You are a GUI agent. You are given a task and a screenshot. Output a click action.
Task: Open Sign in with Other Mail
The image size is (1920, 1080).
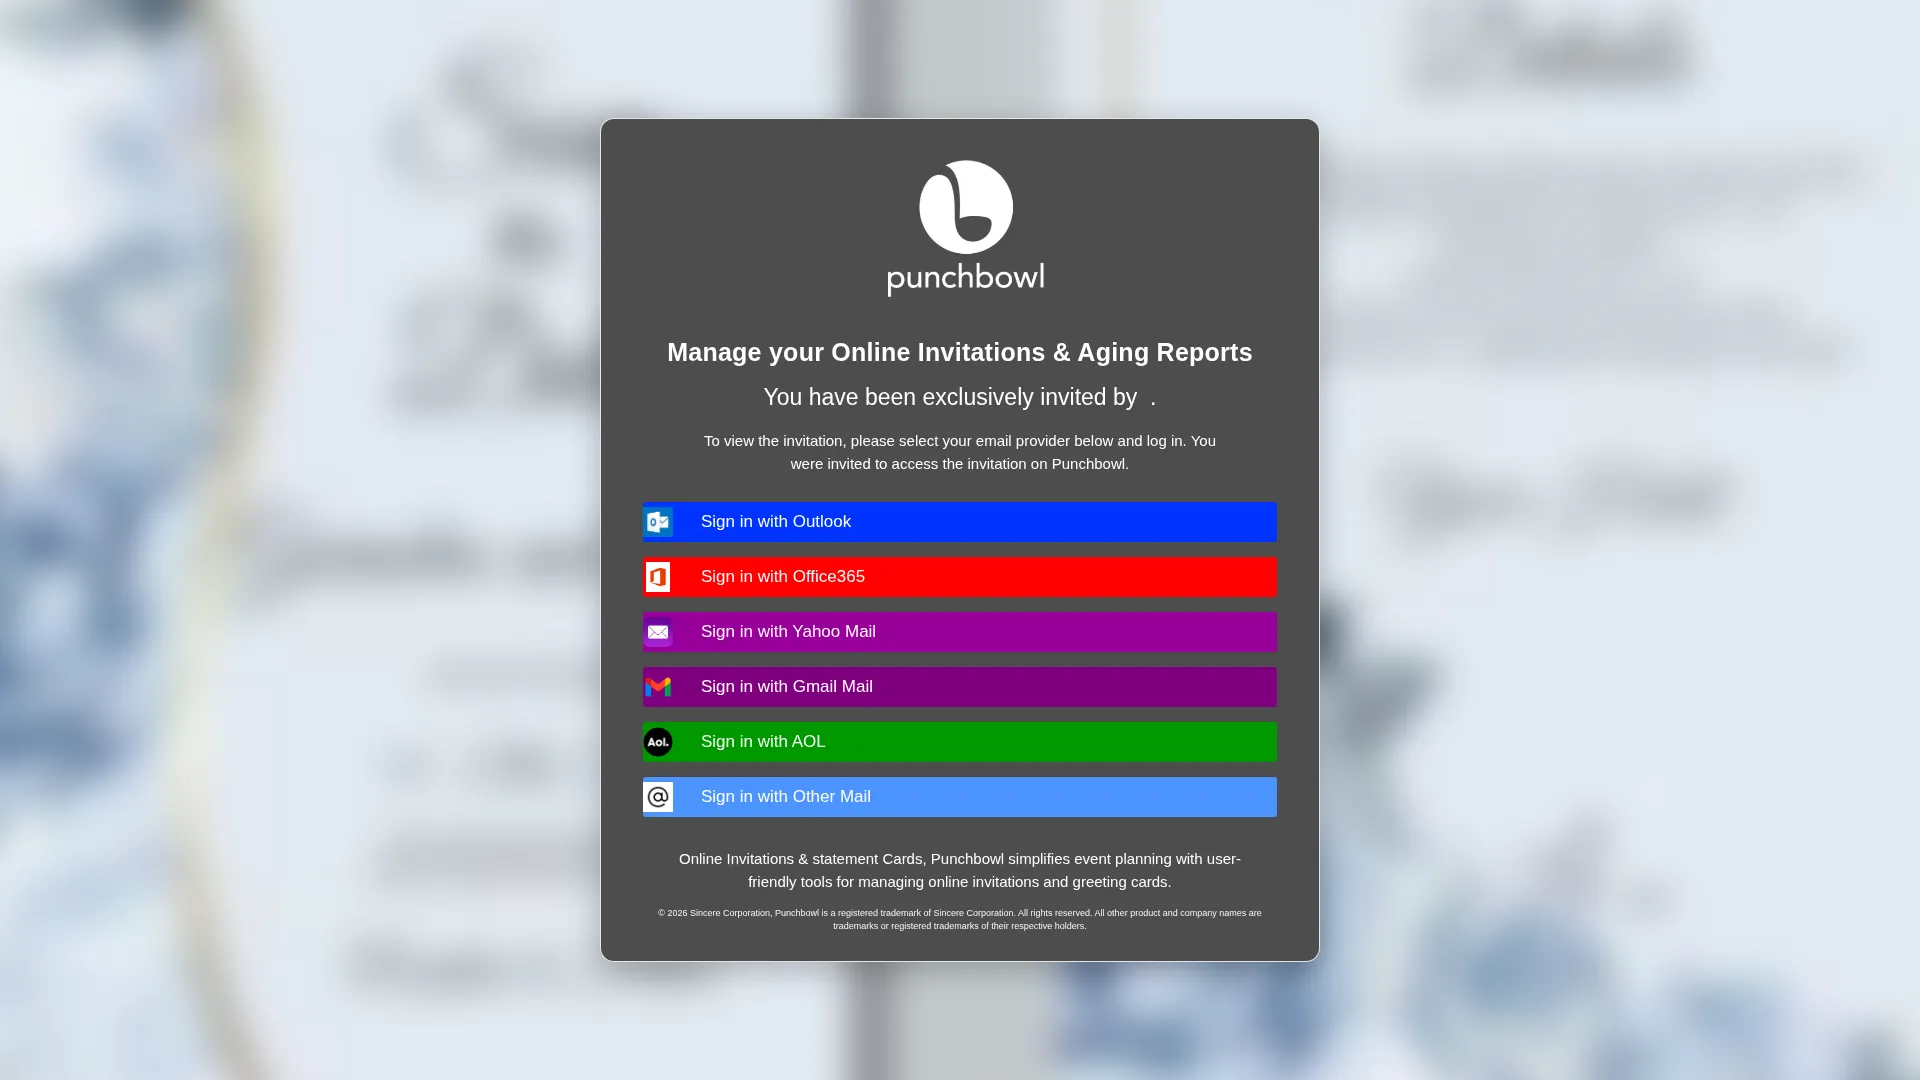click(960, 797)
